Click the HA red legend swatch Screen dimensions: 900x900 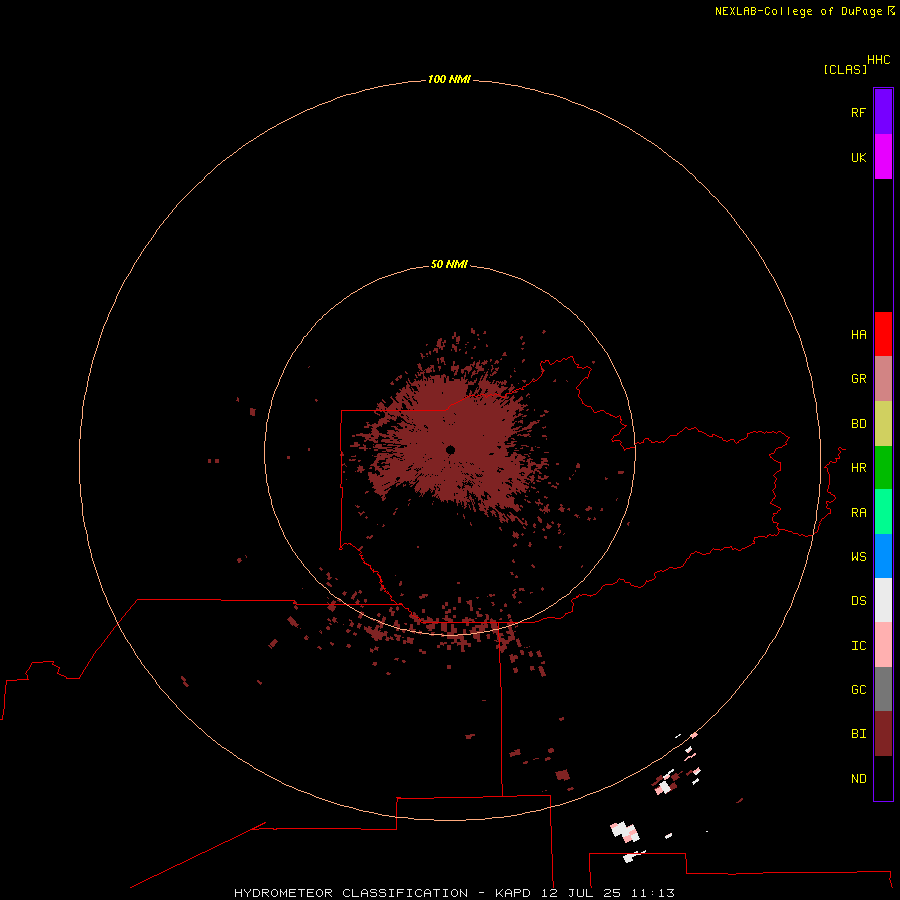click(883, 334)
